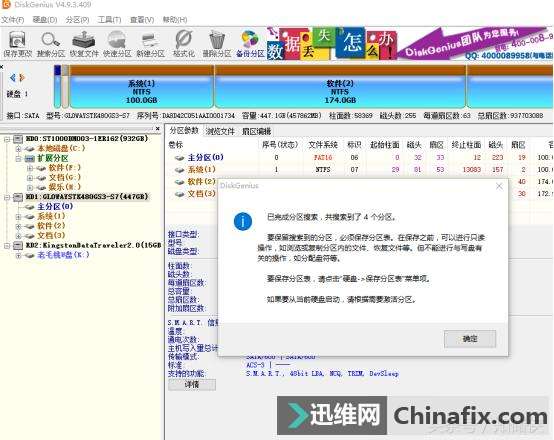
Task: Open the 查看(V) menu
Action: (x=142, y=20)
